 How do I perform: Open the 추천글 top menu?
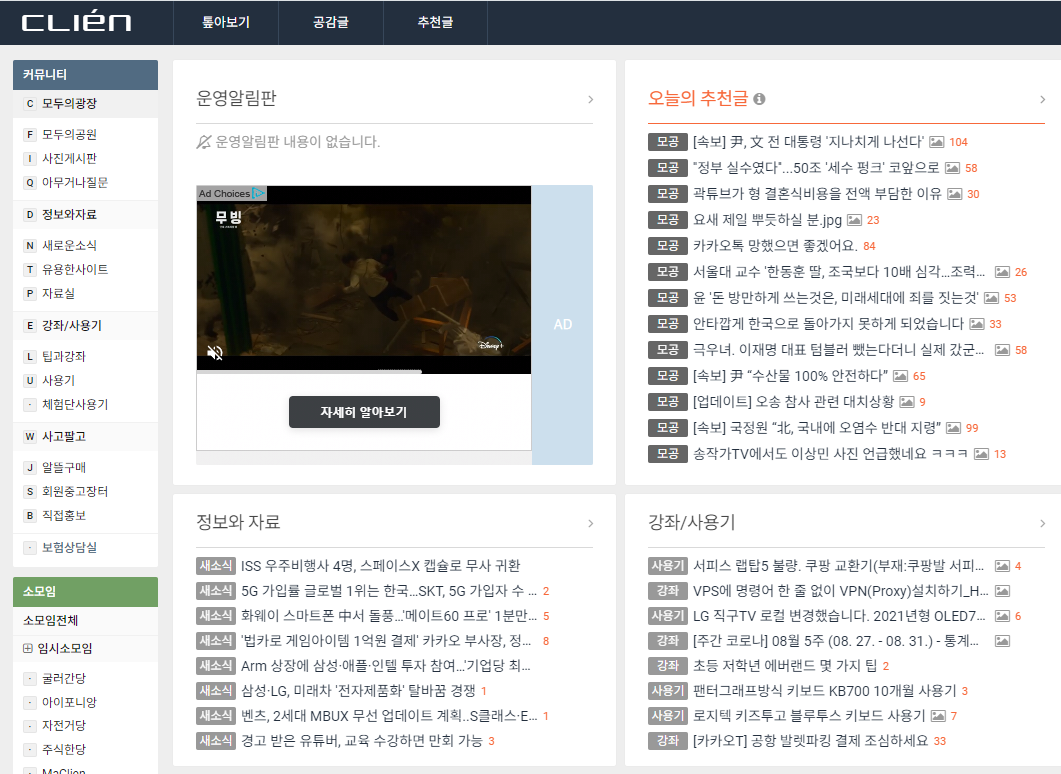pyautogui.click(x=435, y=22)
